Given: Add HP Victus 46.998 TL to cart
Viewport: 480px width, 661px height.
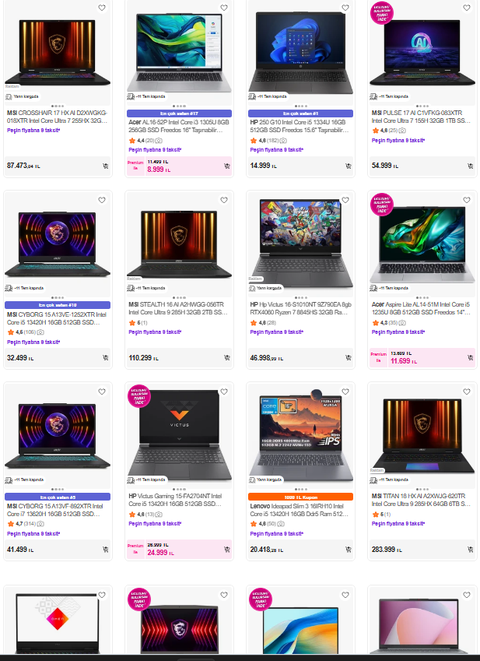Looking at the screenshot, I should [x=348, y=358].
